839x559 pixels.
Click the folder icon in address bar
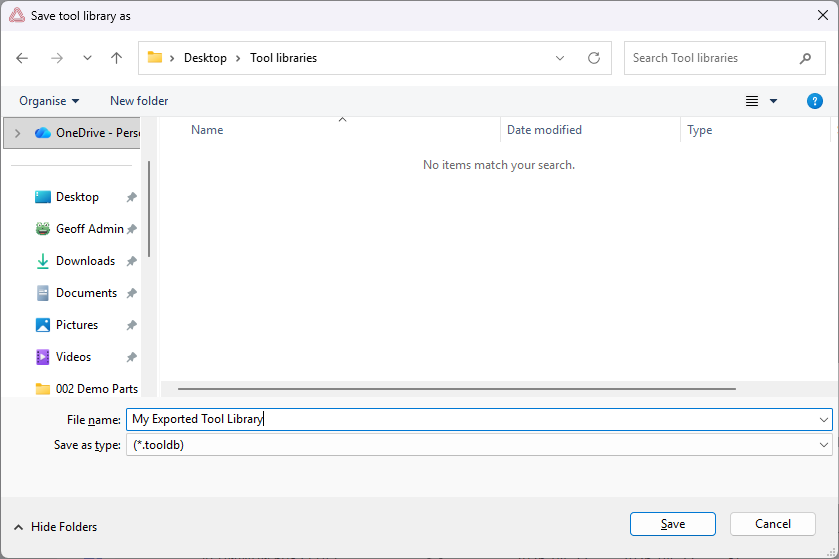(x=155, y=57)
